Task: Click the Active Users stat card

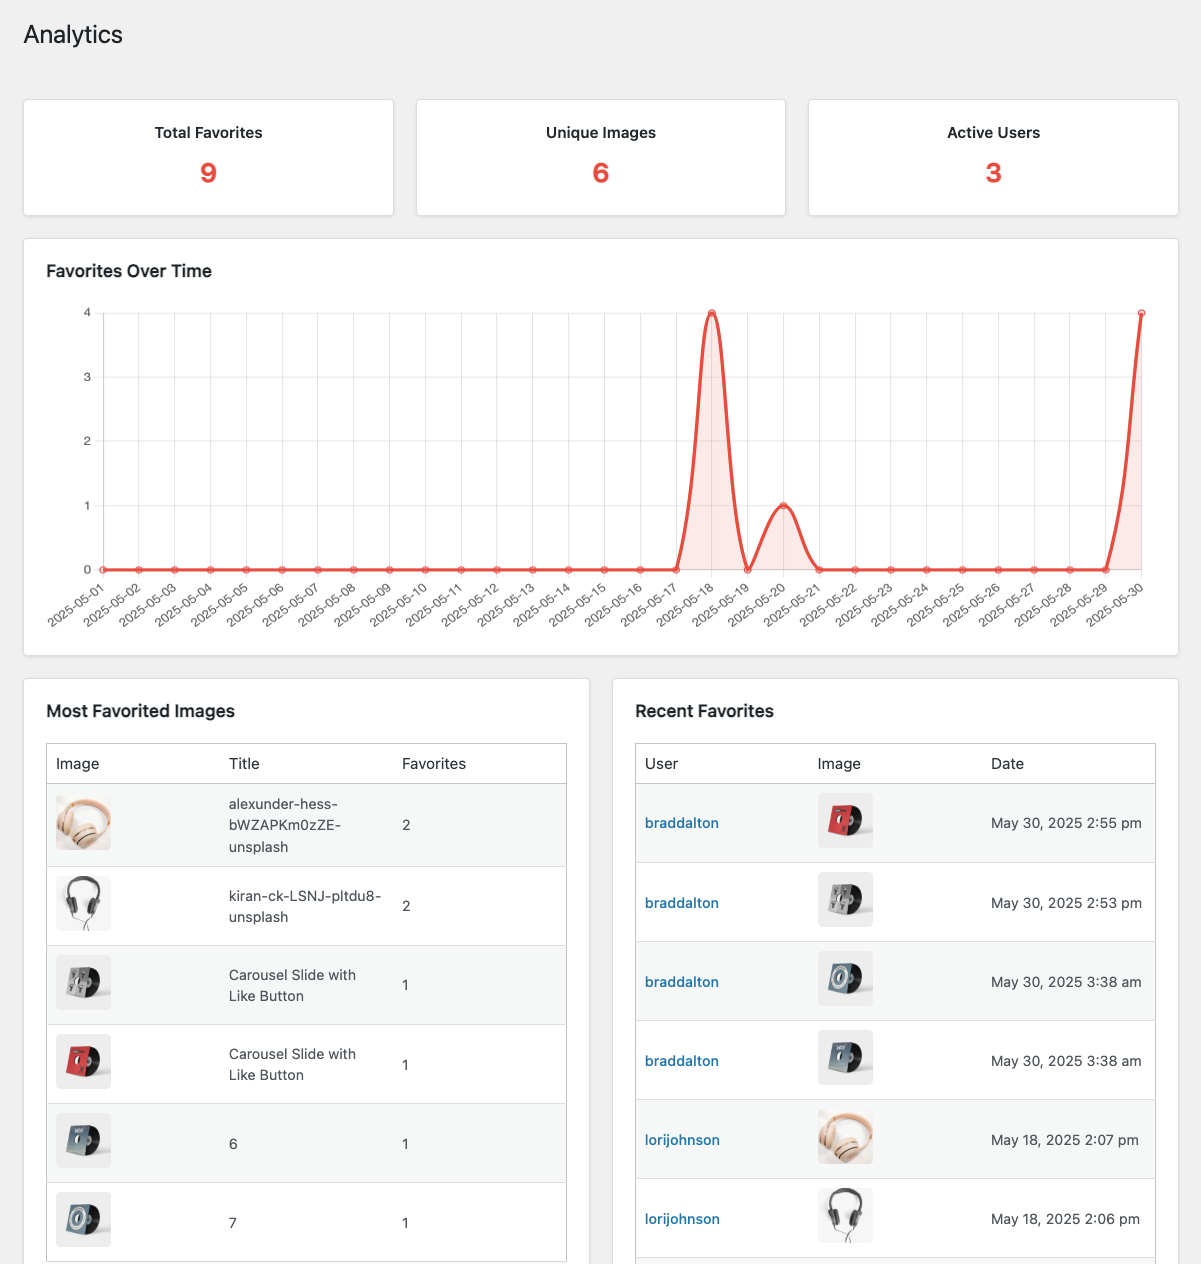Action: (x=993, y=157)
